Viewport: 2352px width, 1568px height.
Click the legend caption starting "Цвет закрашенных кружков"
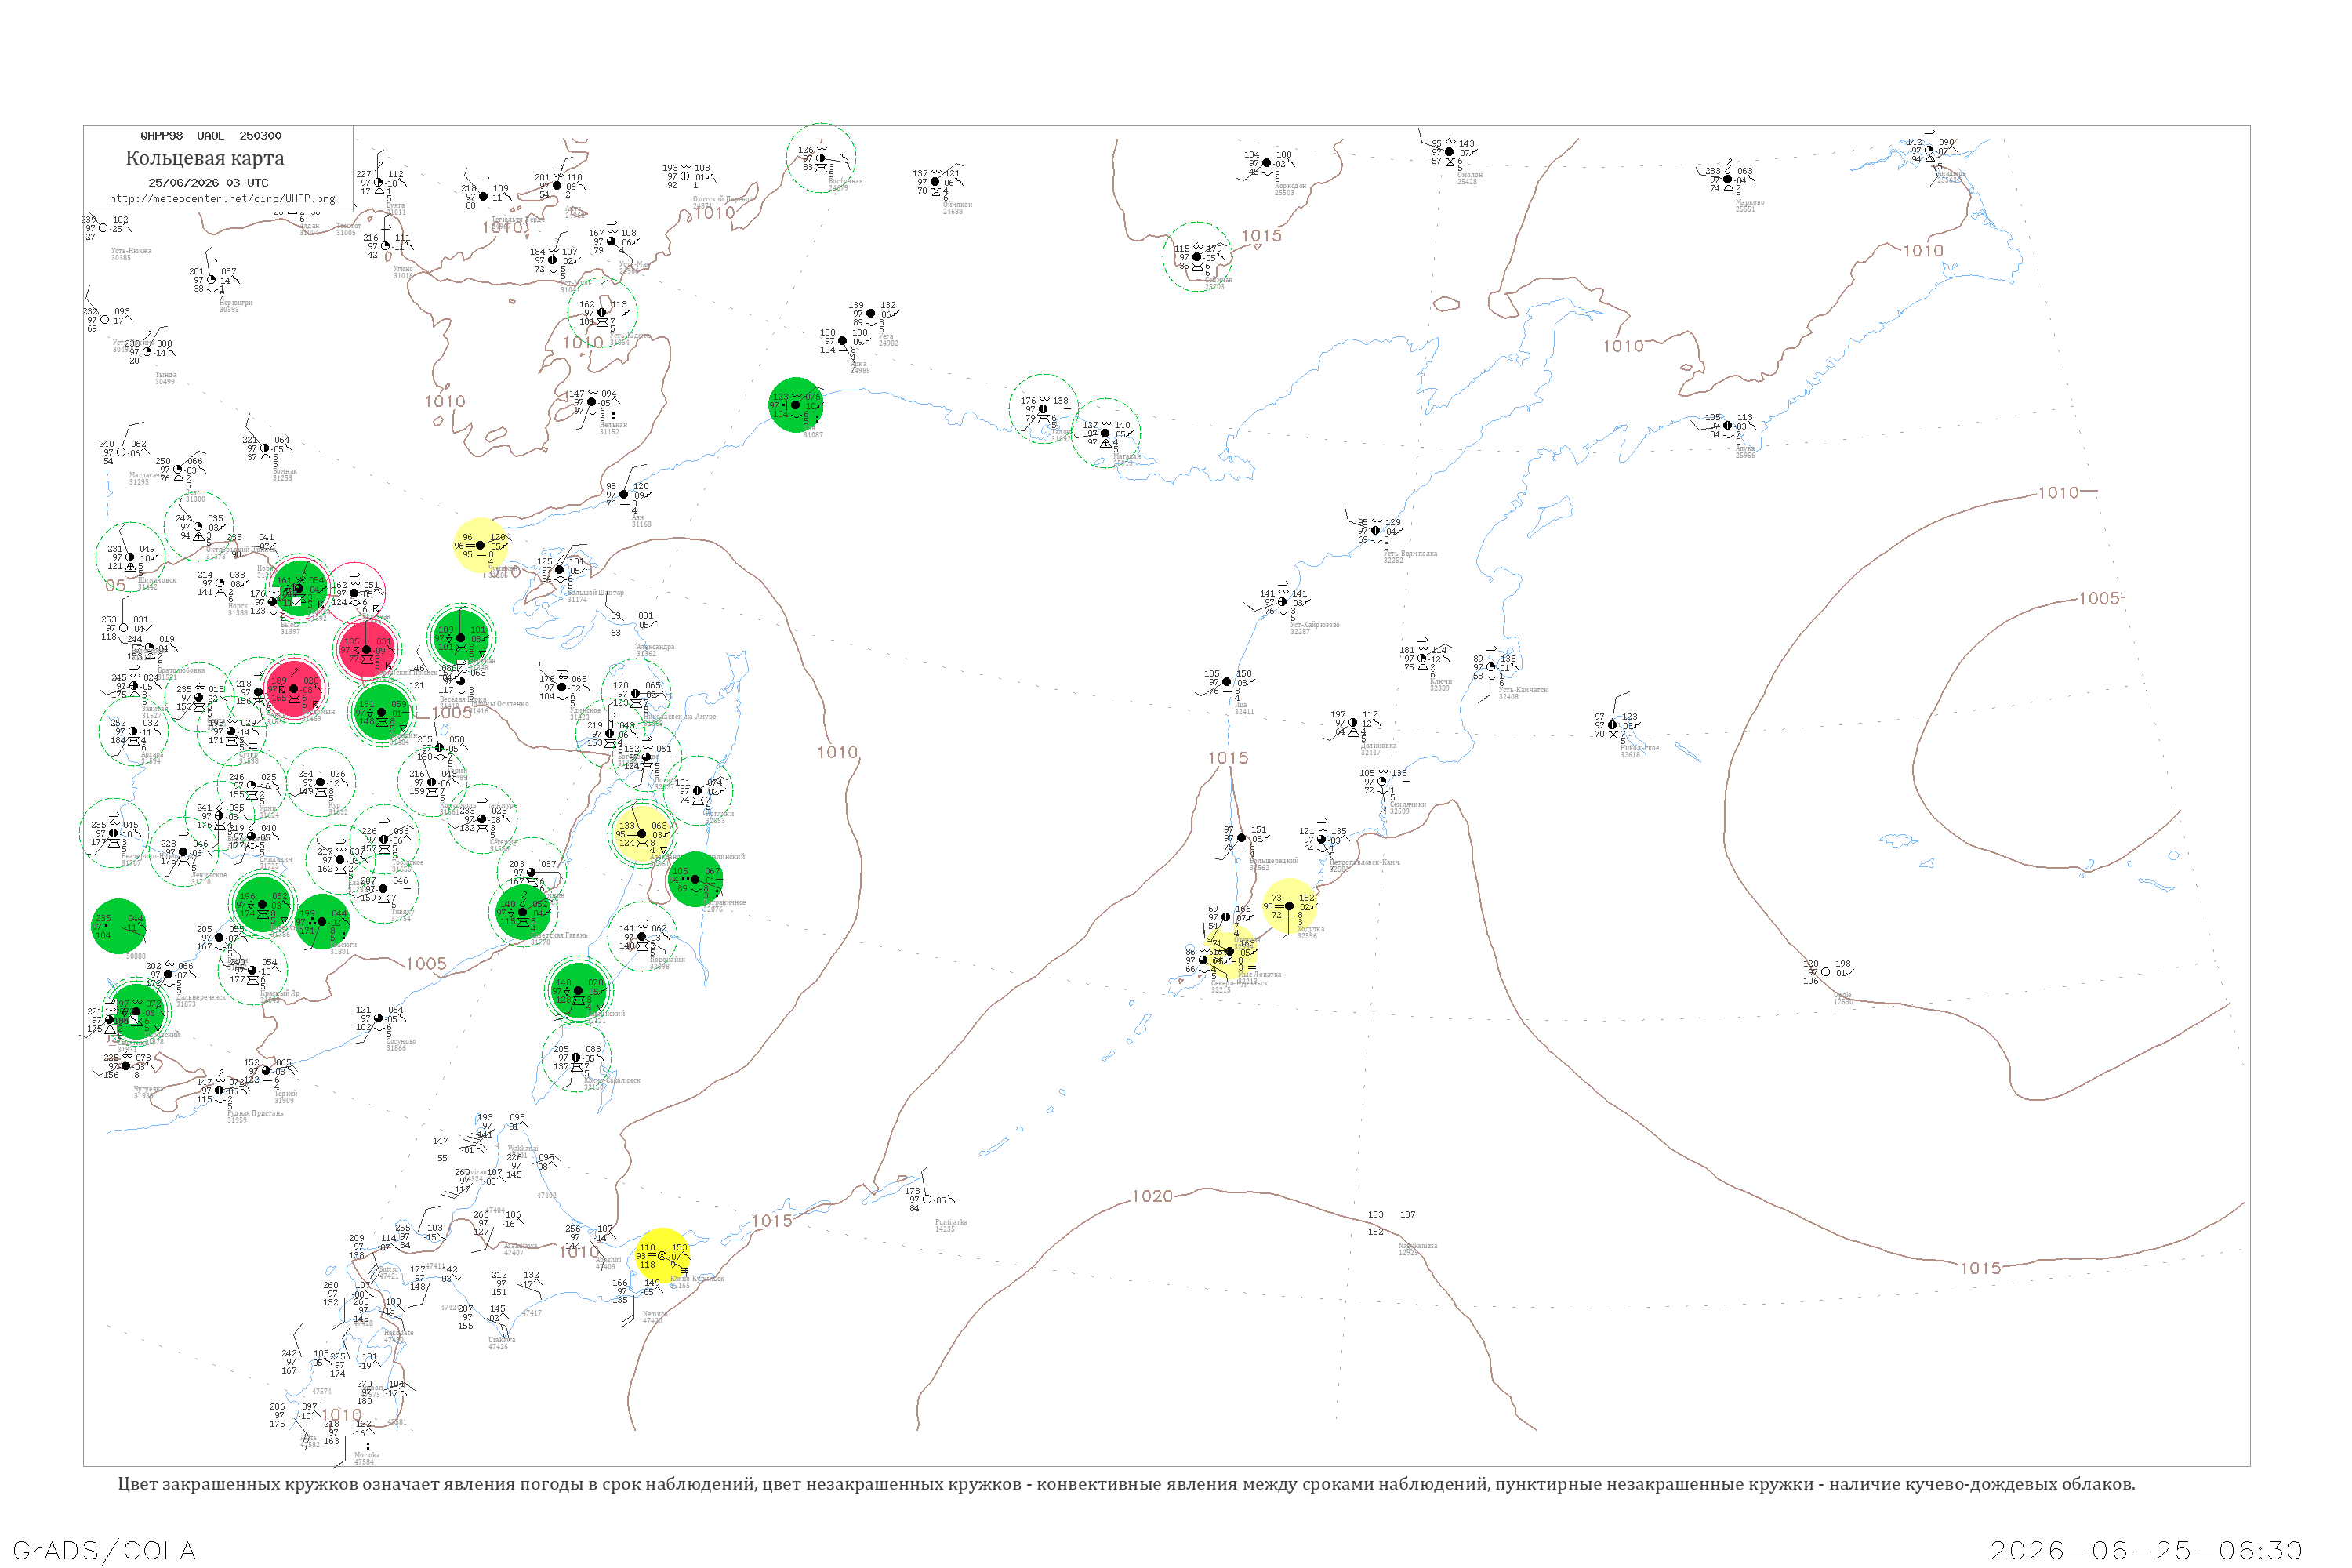[1126, 1484]
